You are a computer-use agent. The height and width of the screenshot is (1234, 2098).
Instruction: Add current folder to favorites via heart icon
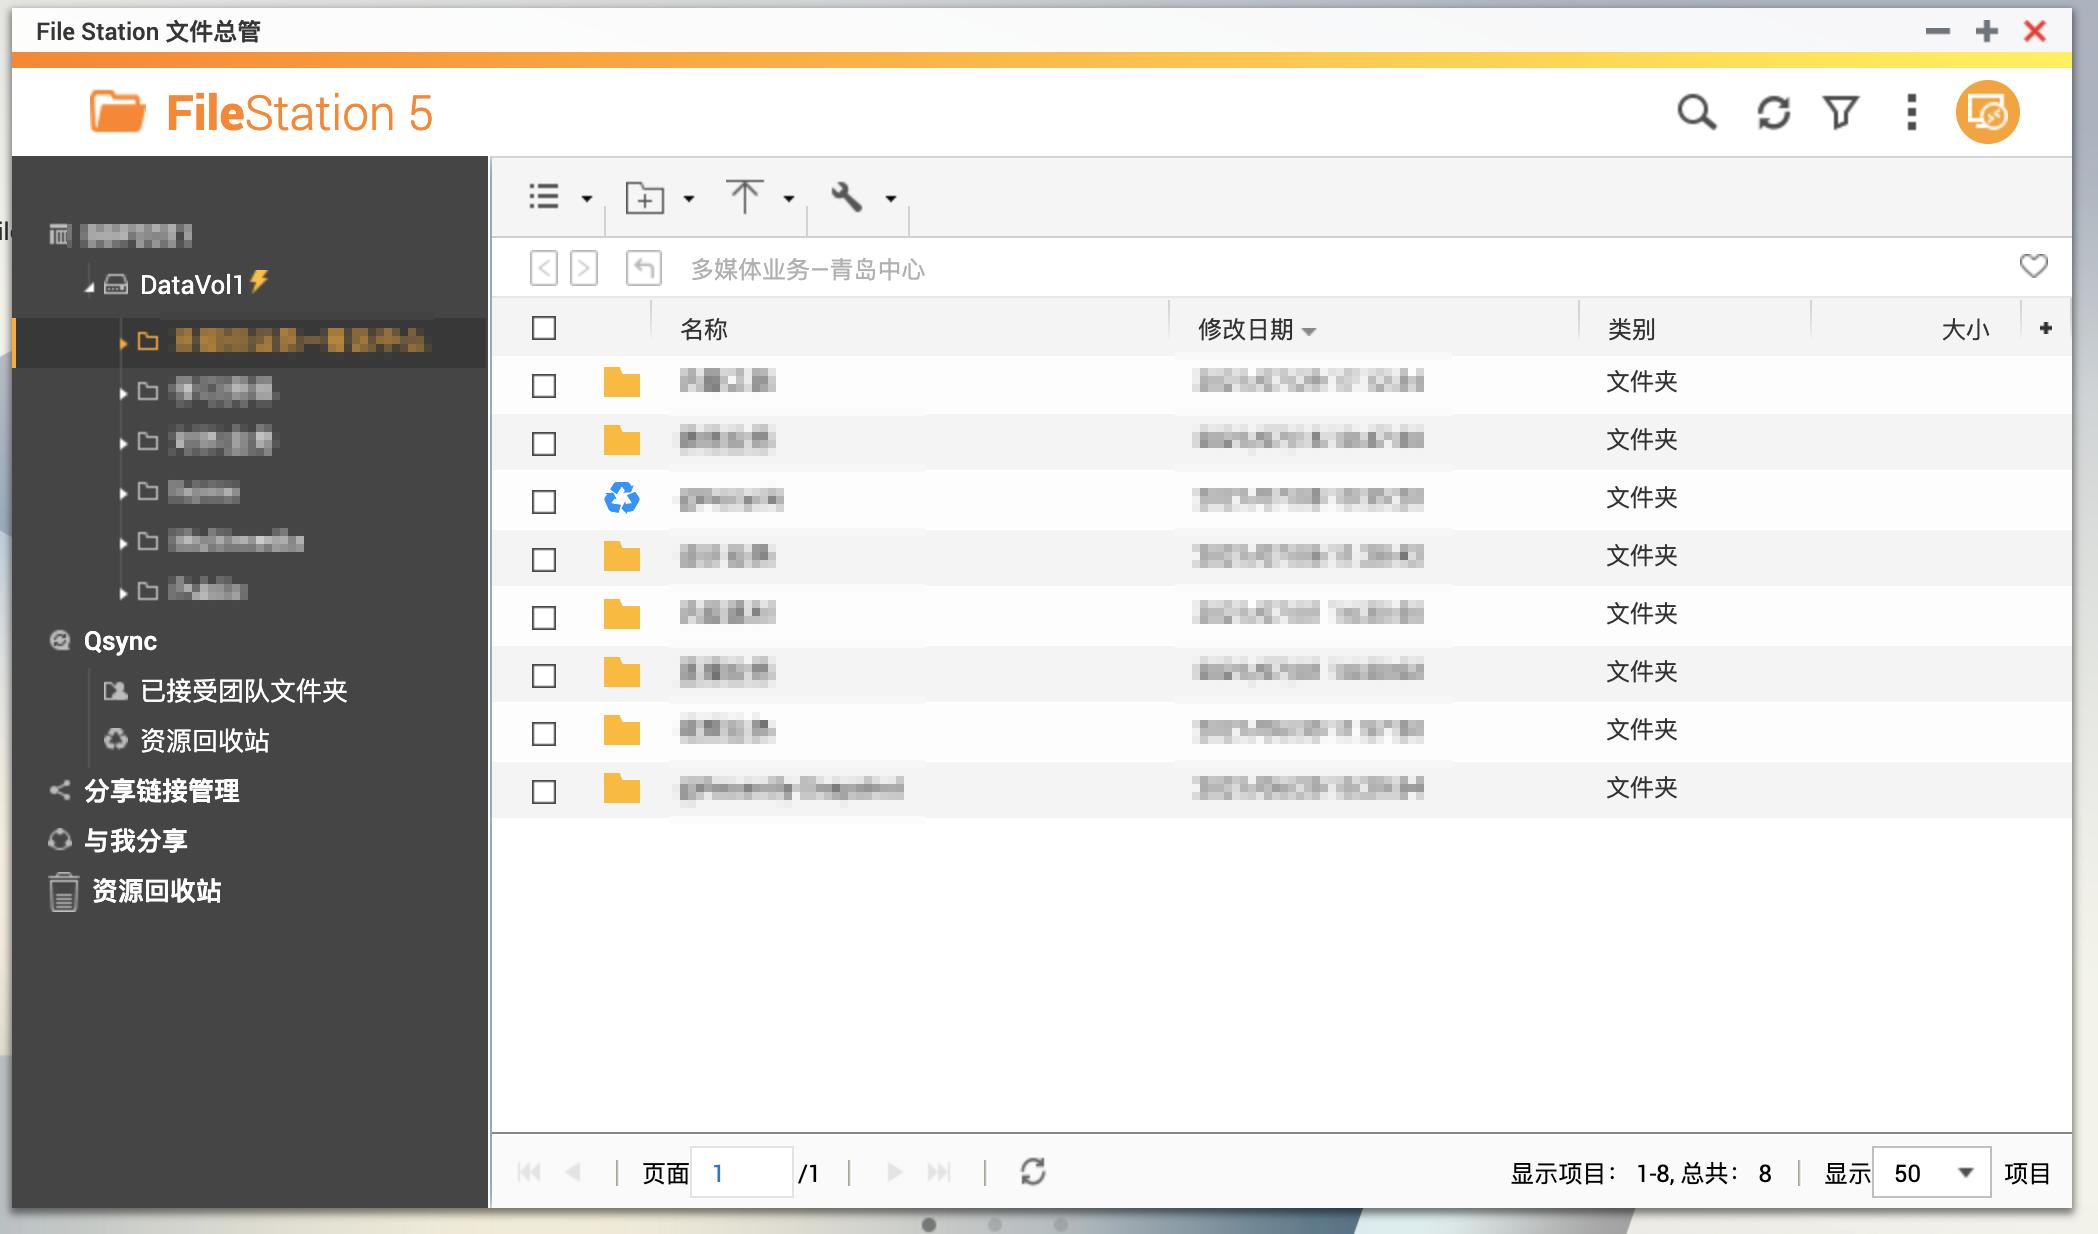point(2033,265)
